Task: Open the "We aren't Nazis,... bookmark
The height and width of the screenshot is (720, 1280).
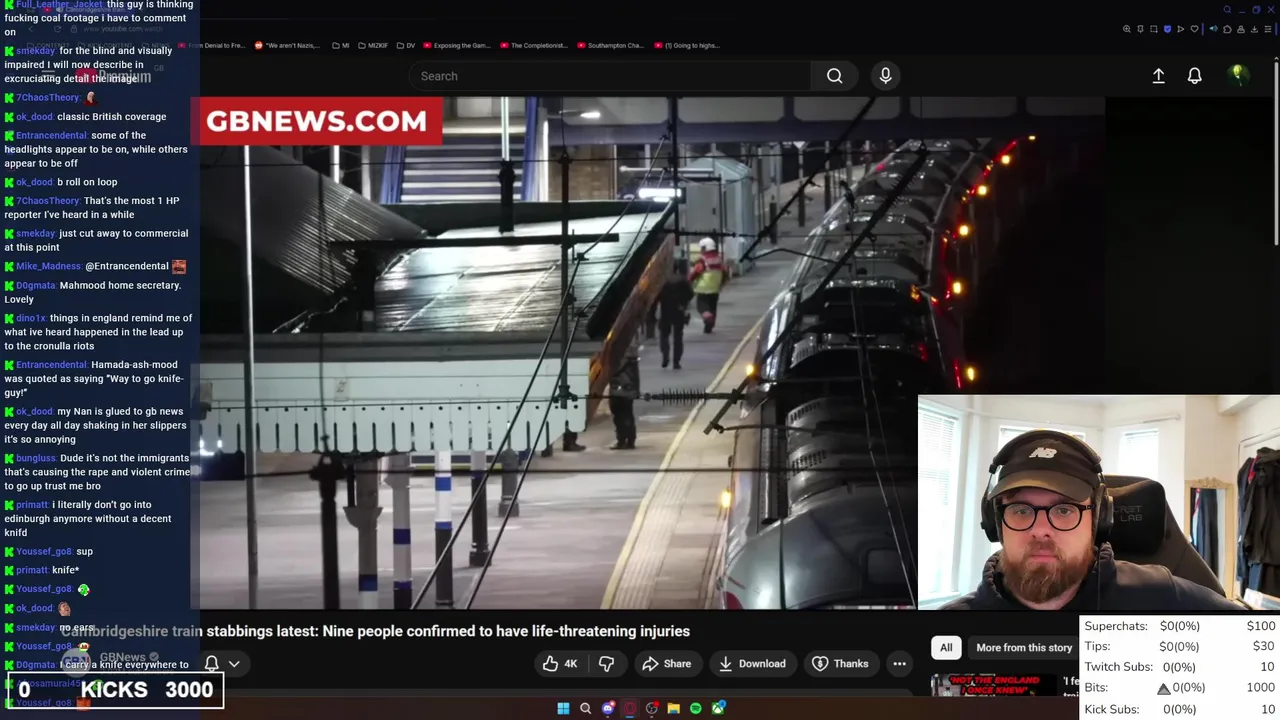Action: [x=287, y=45]
